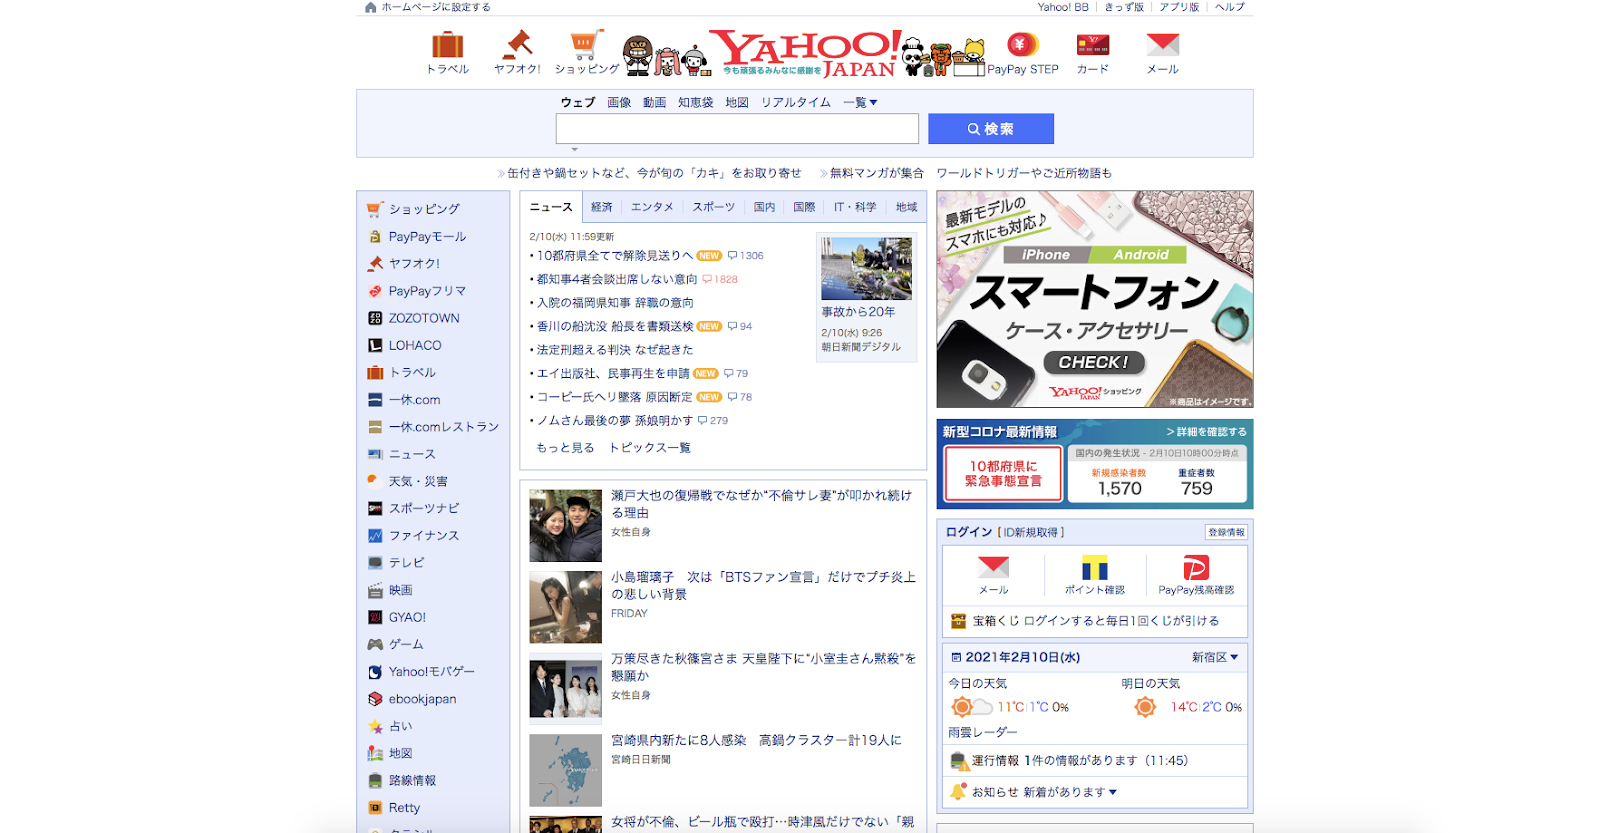Open ゲーム in the left sidebar
Image resolution: width=1600 pixels, height=833 pixels.
click(x=406, y=644)
